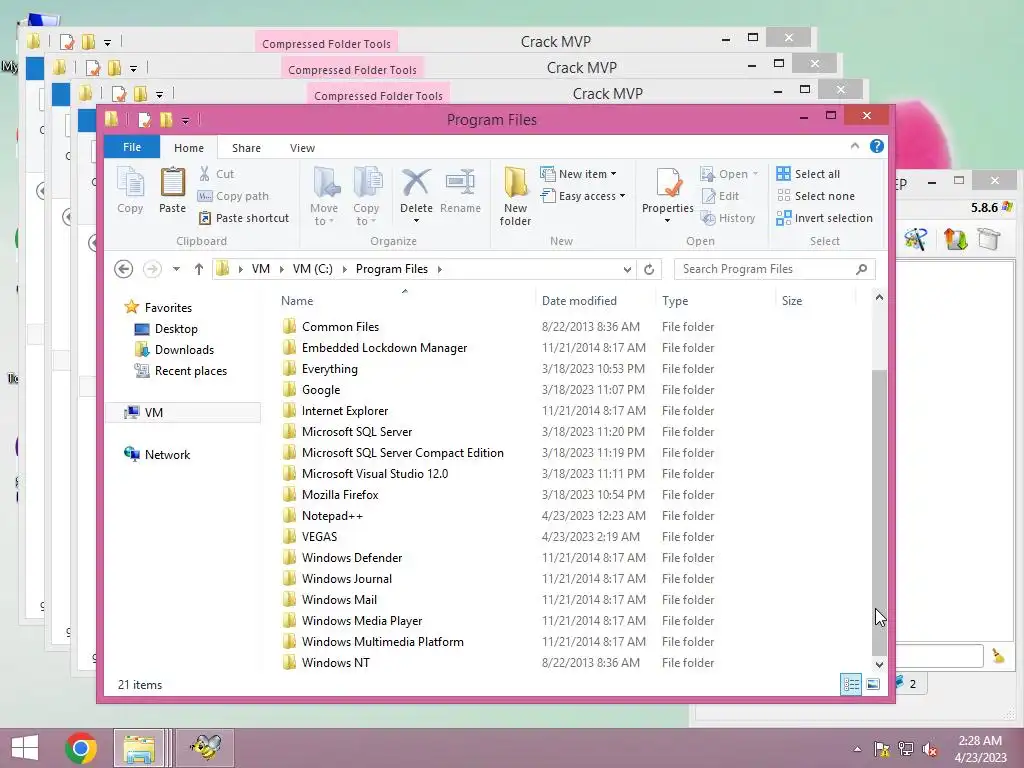Click Select none in the ribbon

pos(816,196)
